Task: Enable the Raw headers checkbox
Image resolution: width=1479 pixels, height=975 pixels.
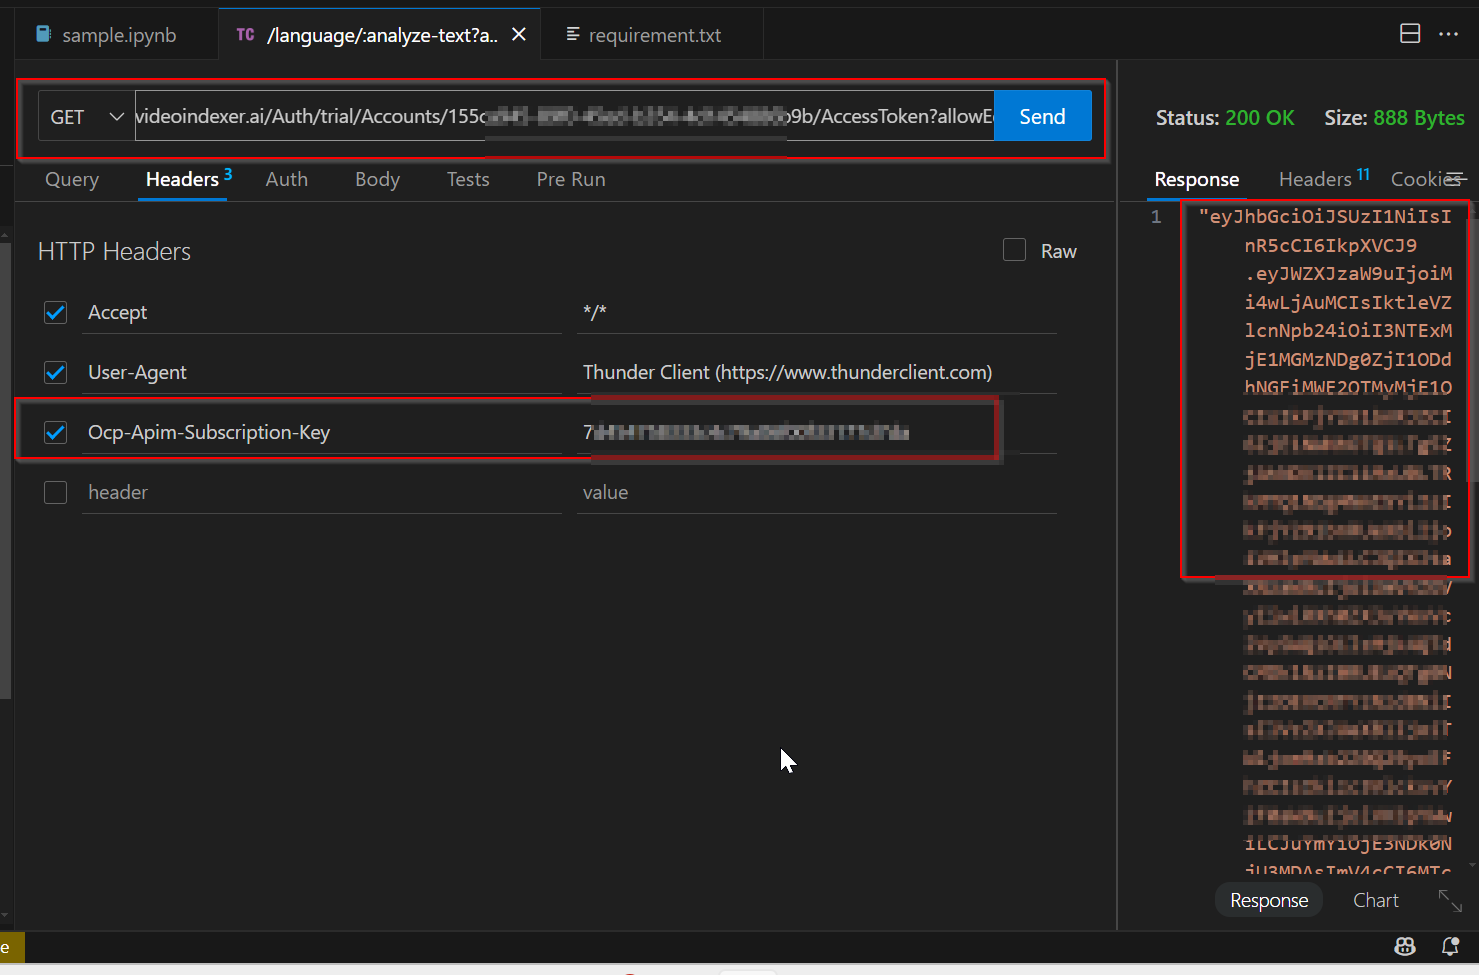Action: click(1014, 250)
